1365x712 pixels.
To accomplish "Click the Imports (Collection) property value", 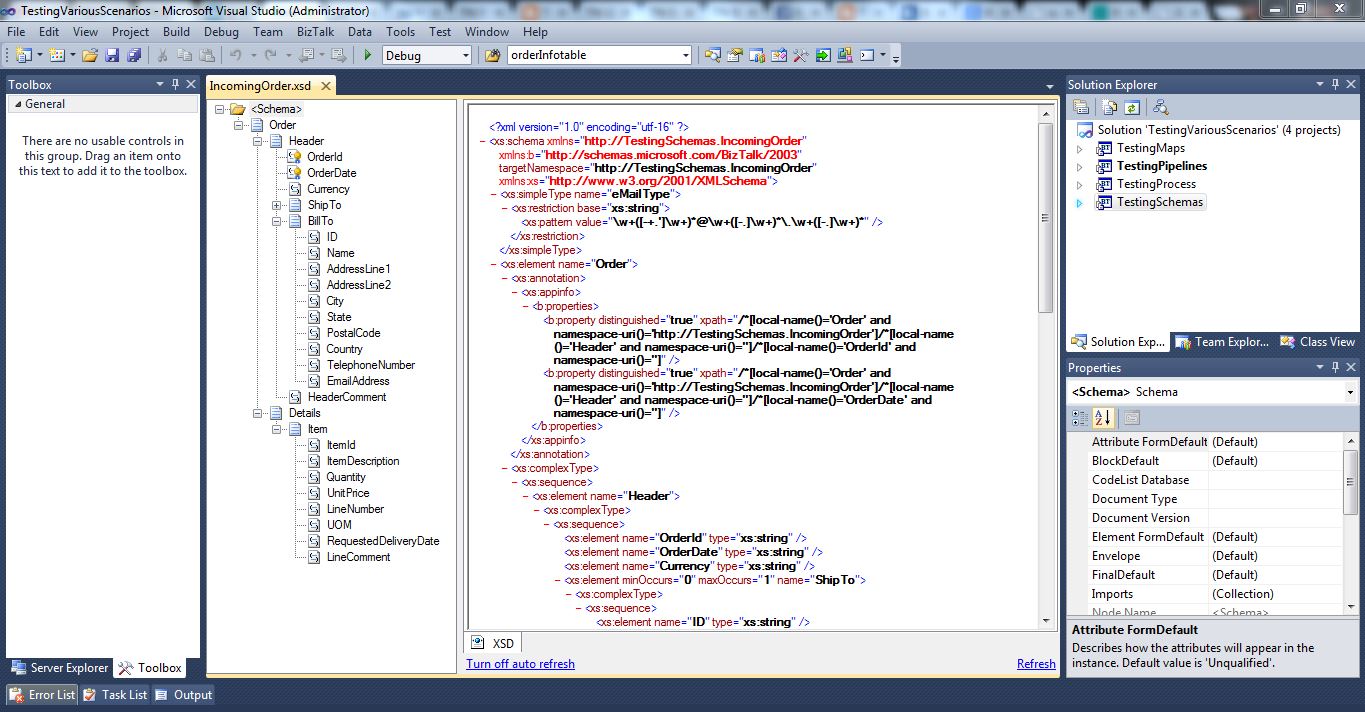I will [1243, 594].
